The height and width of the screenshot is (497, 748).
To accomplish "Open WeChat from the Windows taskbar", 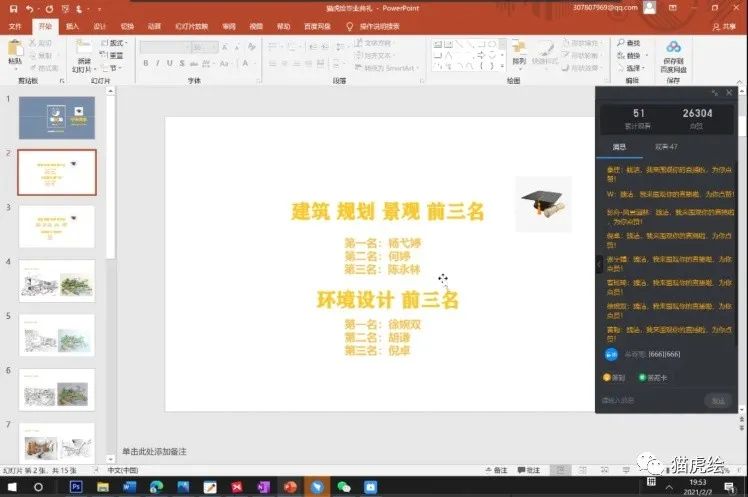I will pyautogui.click(x=343, y=487).
